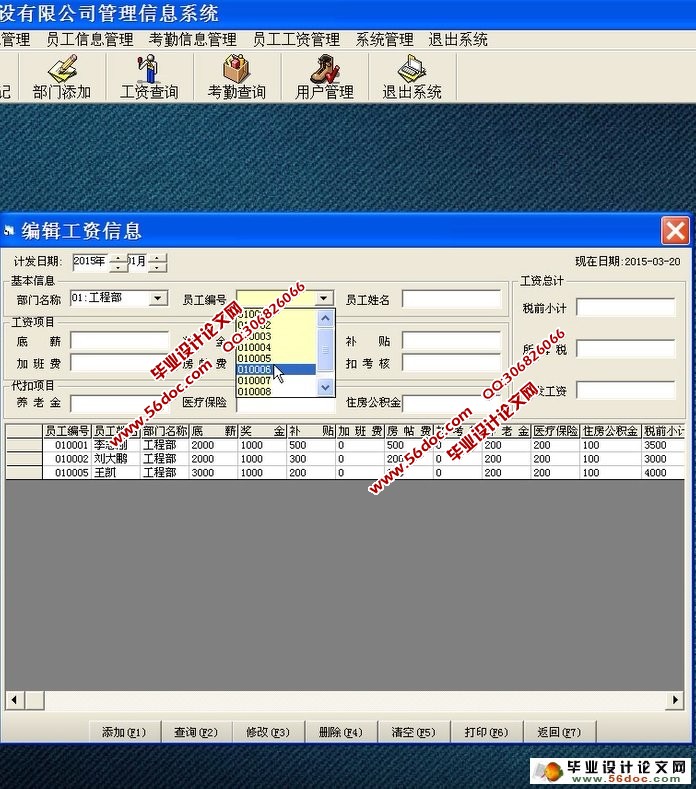Viewport: 696px width, 789px height.
Task: Open the 考勤信息管理 menu
Action: (192, 40)
